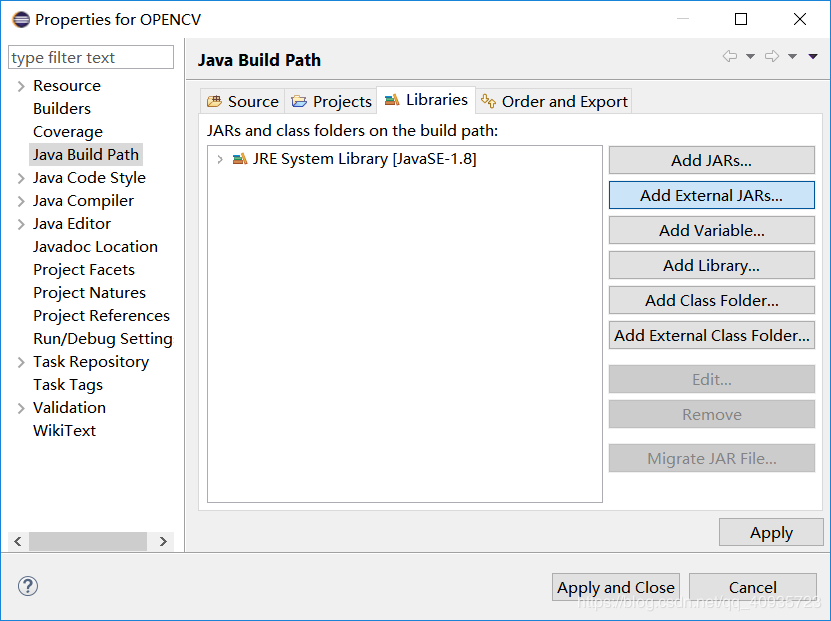This screenshot has width=831, height=621.
Task: Expand the Task Repository category
Action: tap(21, 362)
